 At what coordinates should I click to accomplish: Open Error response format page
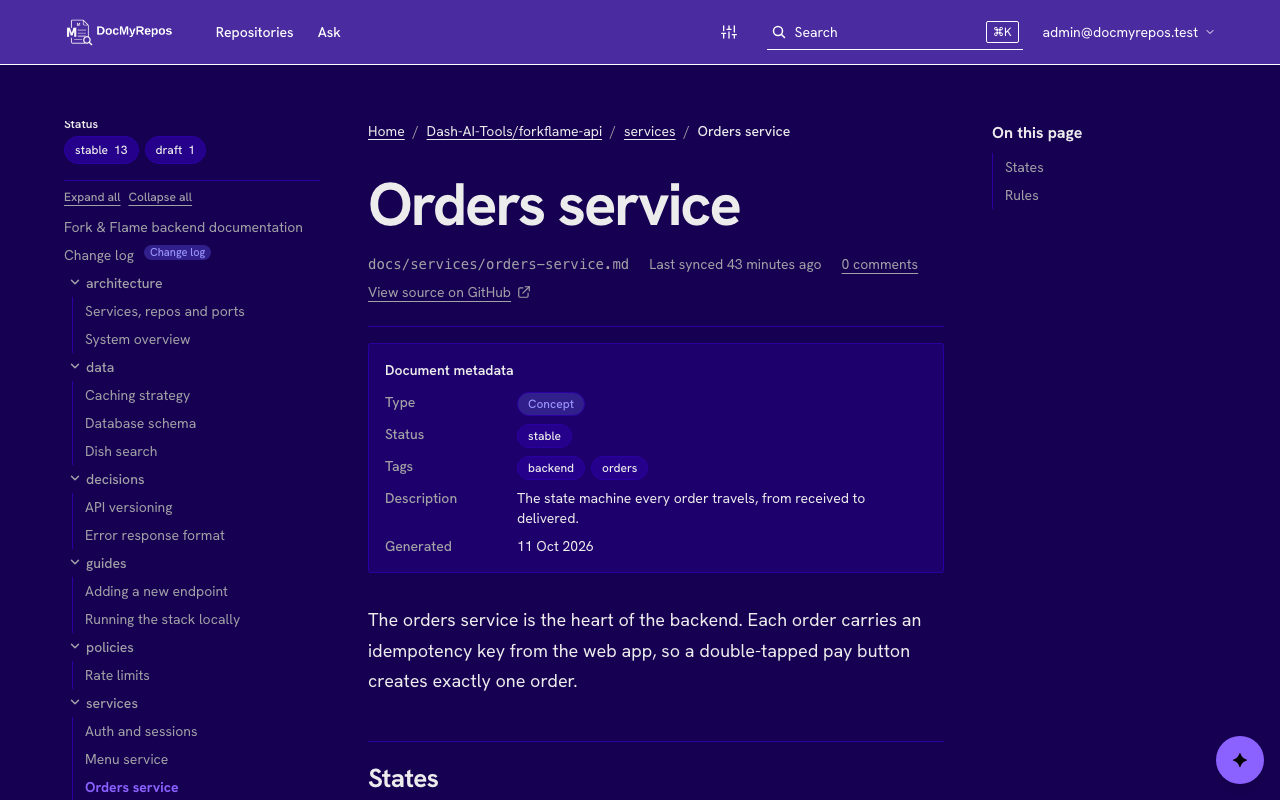tap(155, 535)
